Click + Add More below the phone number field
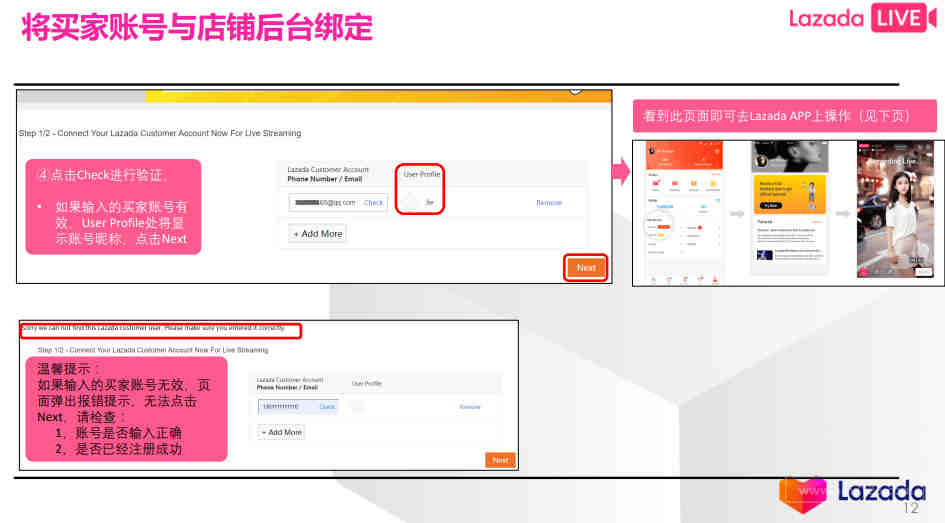This screenshot has width=945, height=523. point(281,432)
